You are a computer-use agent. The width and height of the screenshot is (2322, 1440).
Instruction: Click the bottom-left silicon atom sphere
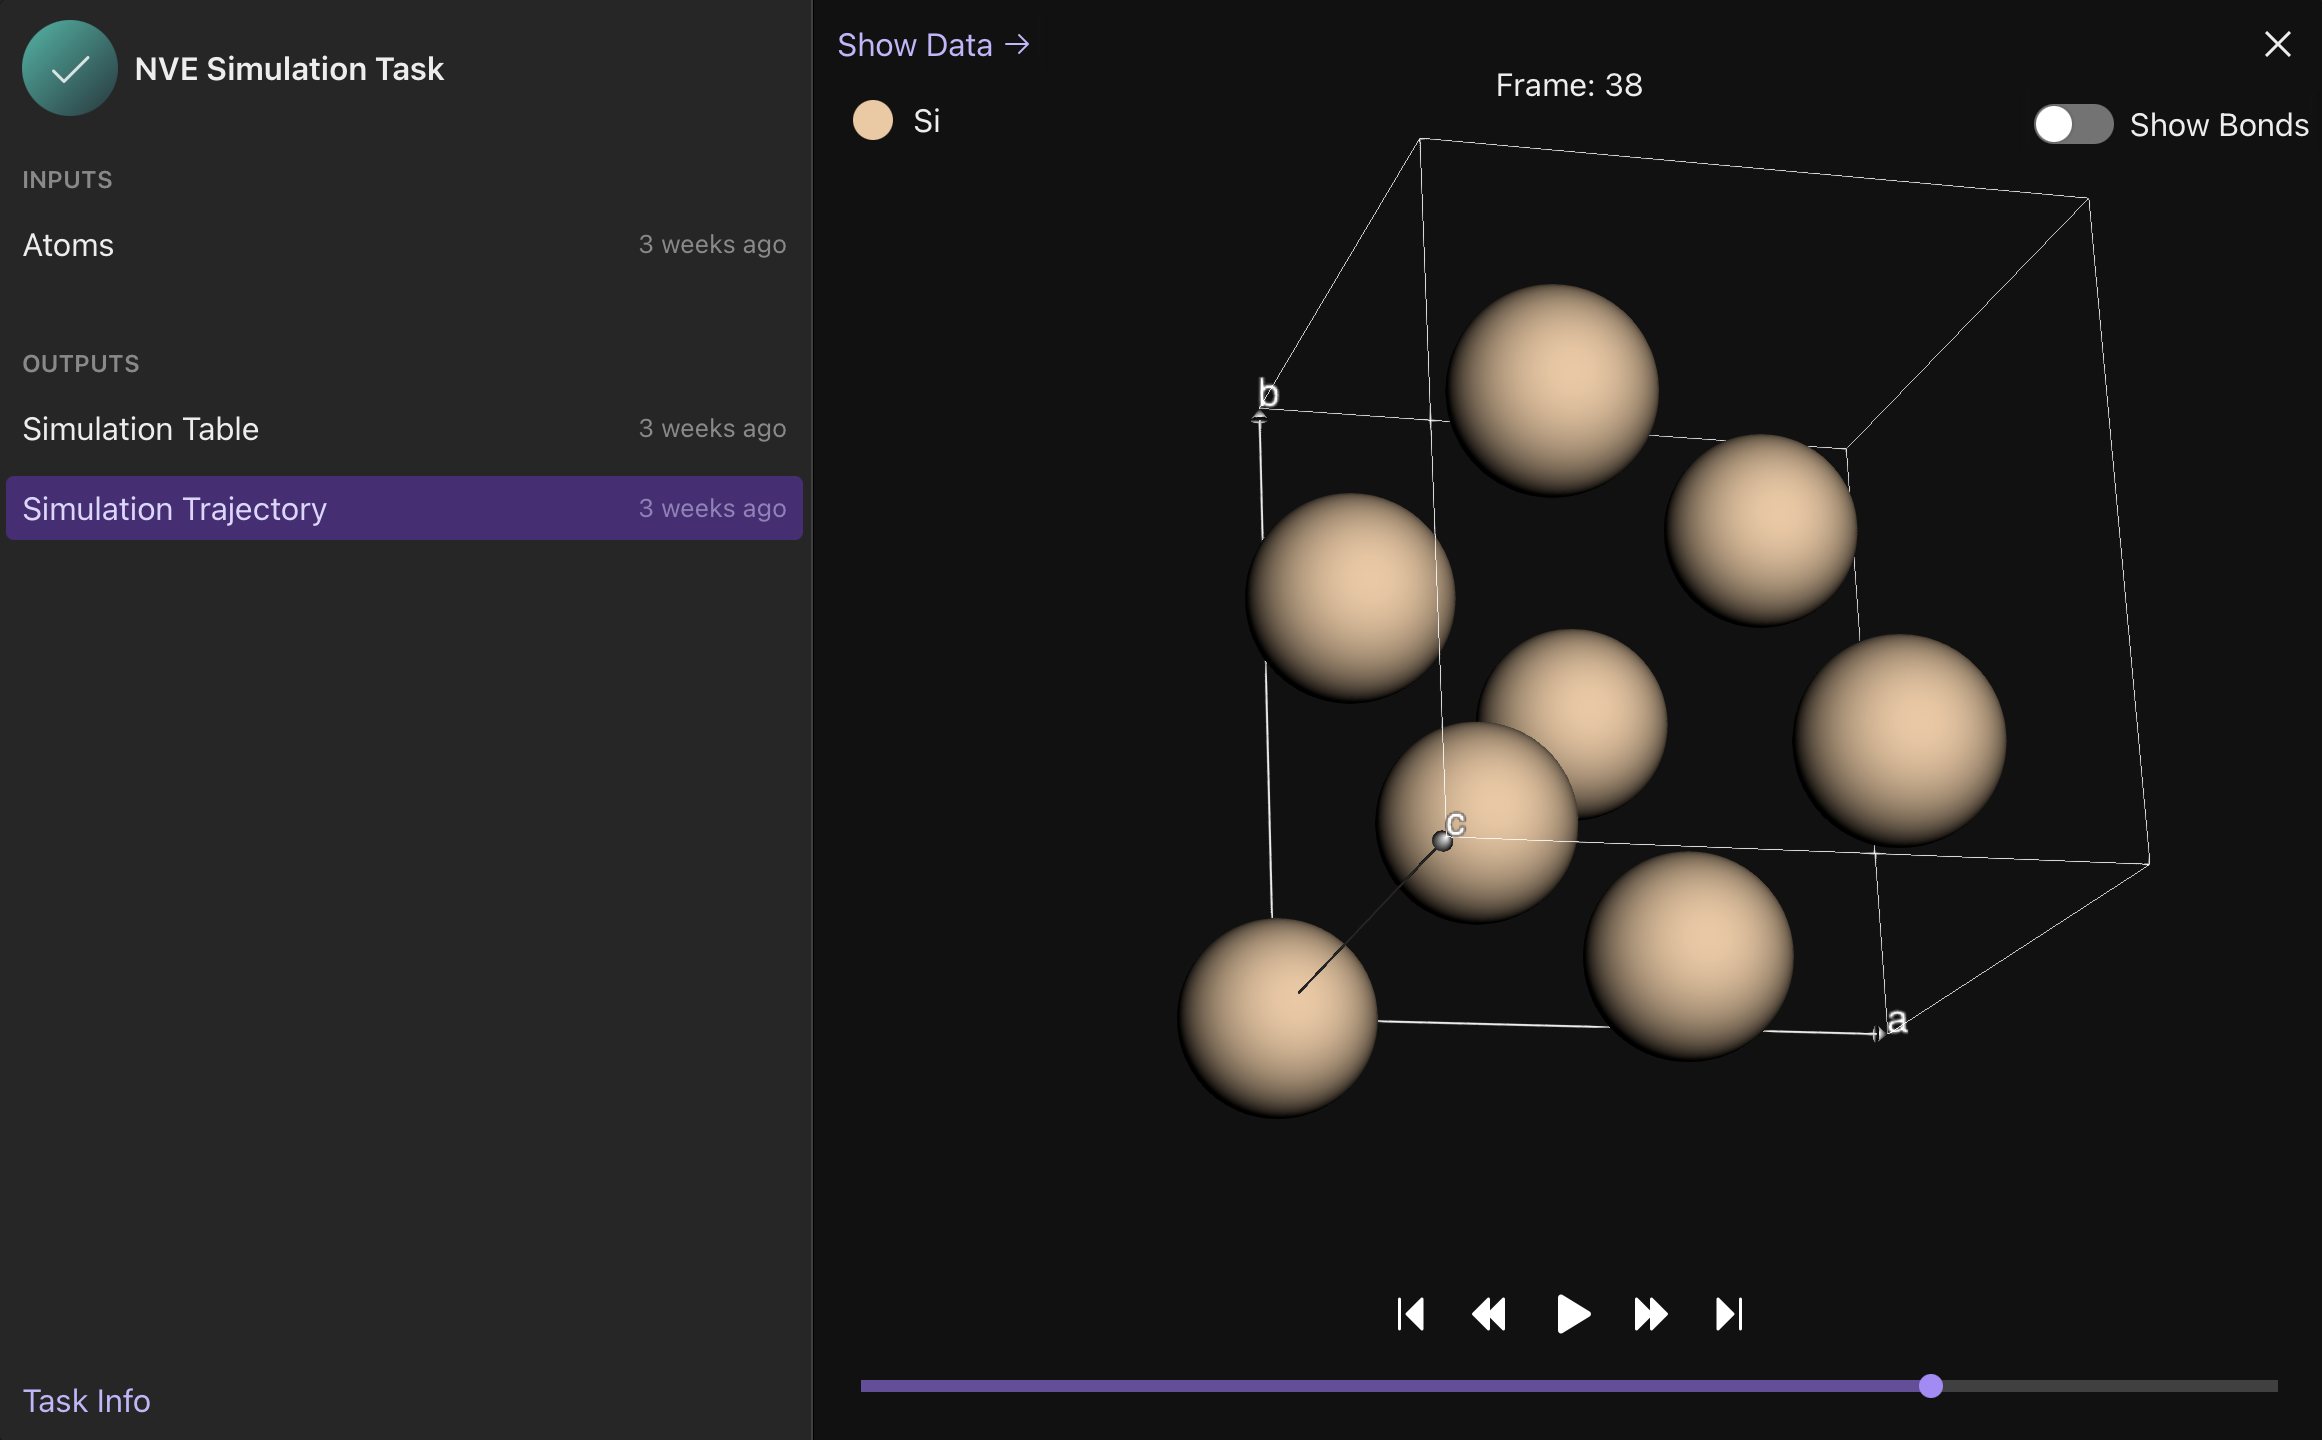point(1278,1018)
